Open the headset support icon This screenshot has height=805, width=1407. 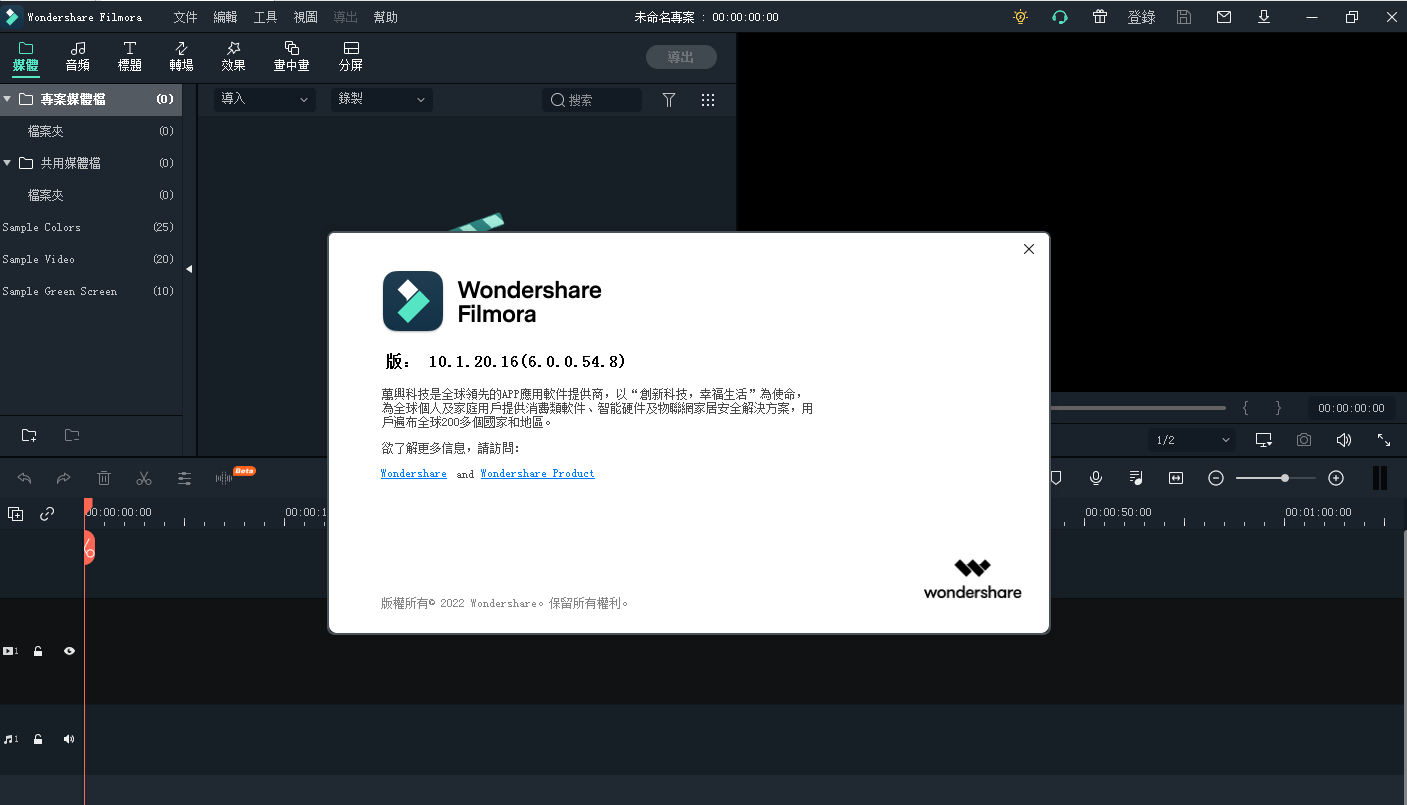(1060, 17)
